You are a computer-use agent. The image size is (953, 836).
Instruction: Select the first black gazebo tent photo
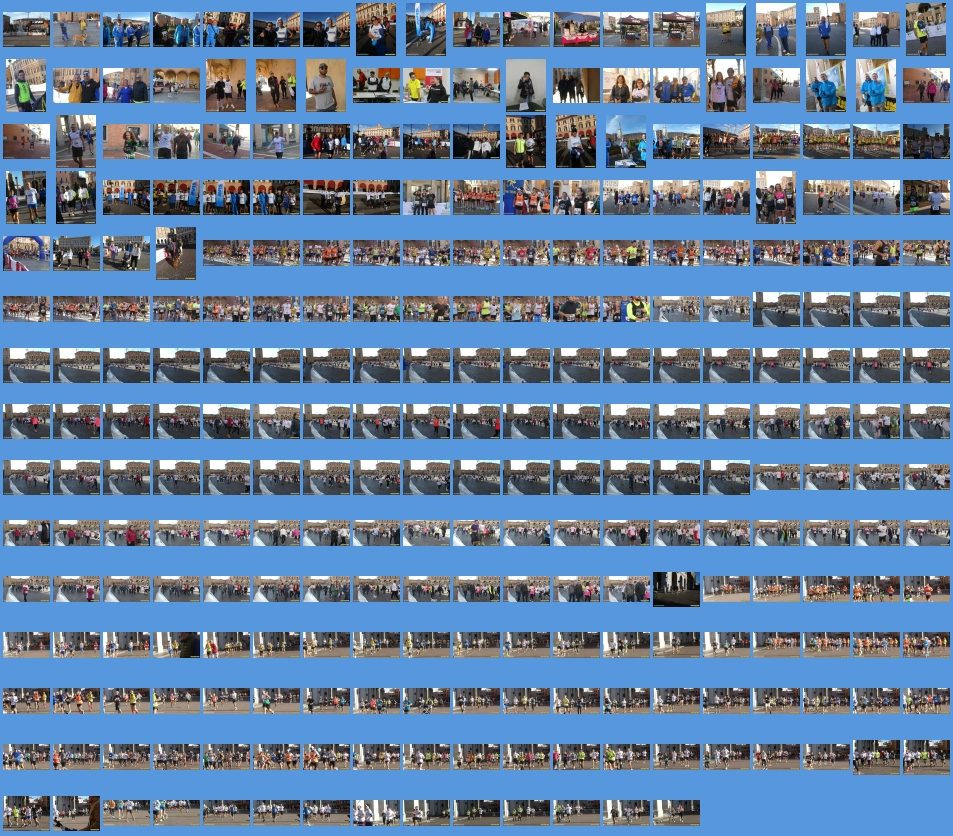click(x=626, y=30)
